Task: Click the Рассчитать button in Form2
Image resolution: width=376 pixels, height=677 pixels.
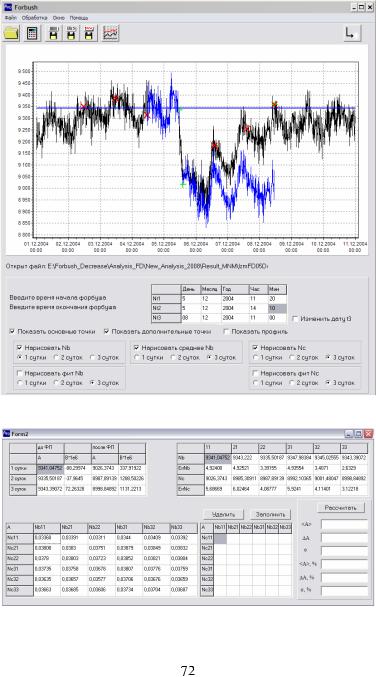Action: [x=341, y=508]
